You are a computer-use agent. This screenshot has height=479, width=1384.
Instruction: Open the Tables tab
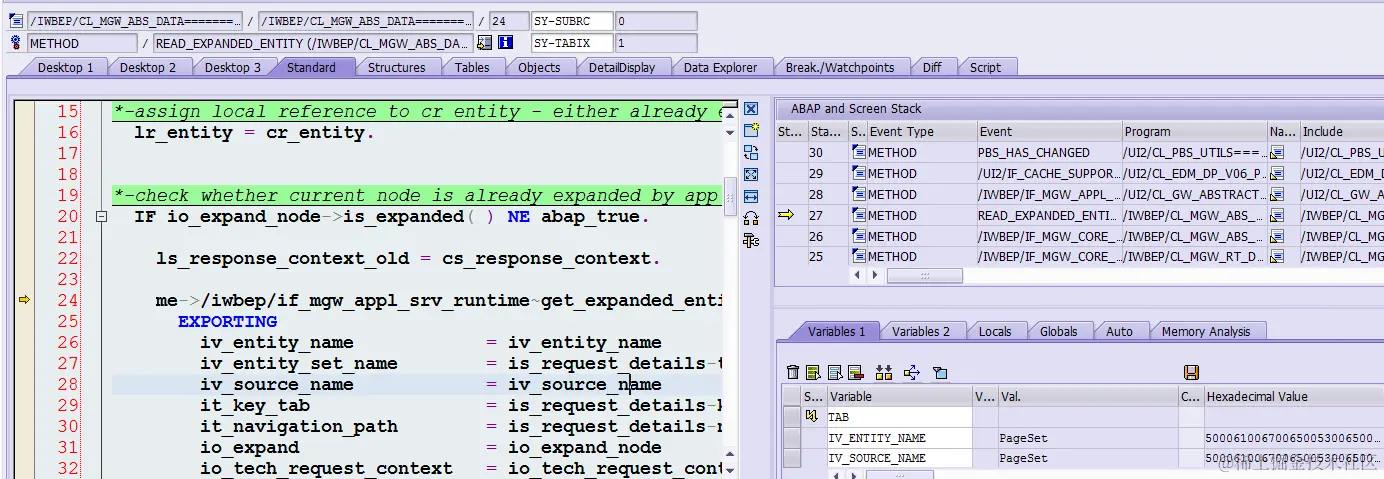(x=472, y=67)
